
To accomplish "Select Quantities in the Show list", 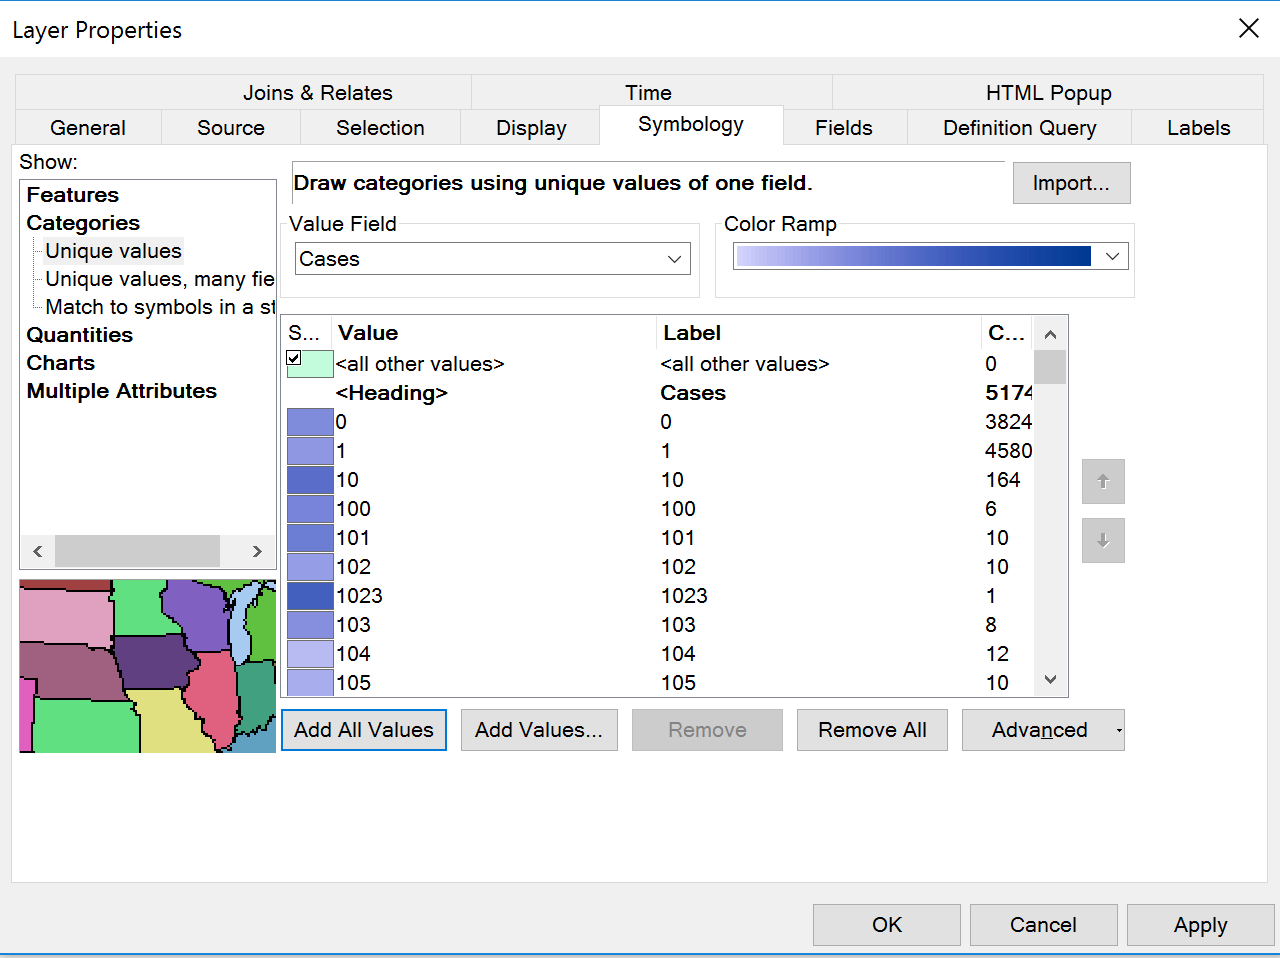I will point(80,335).
